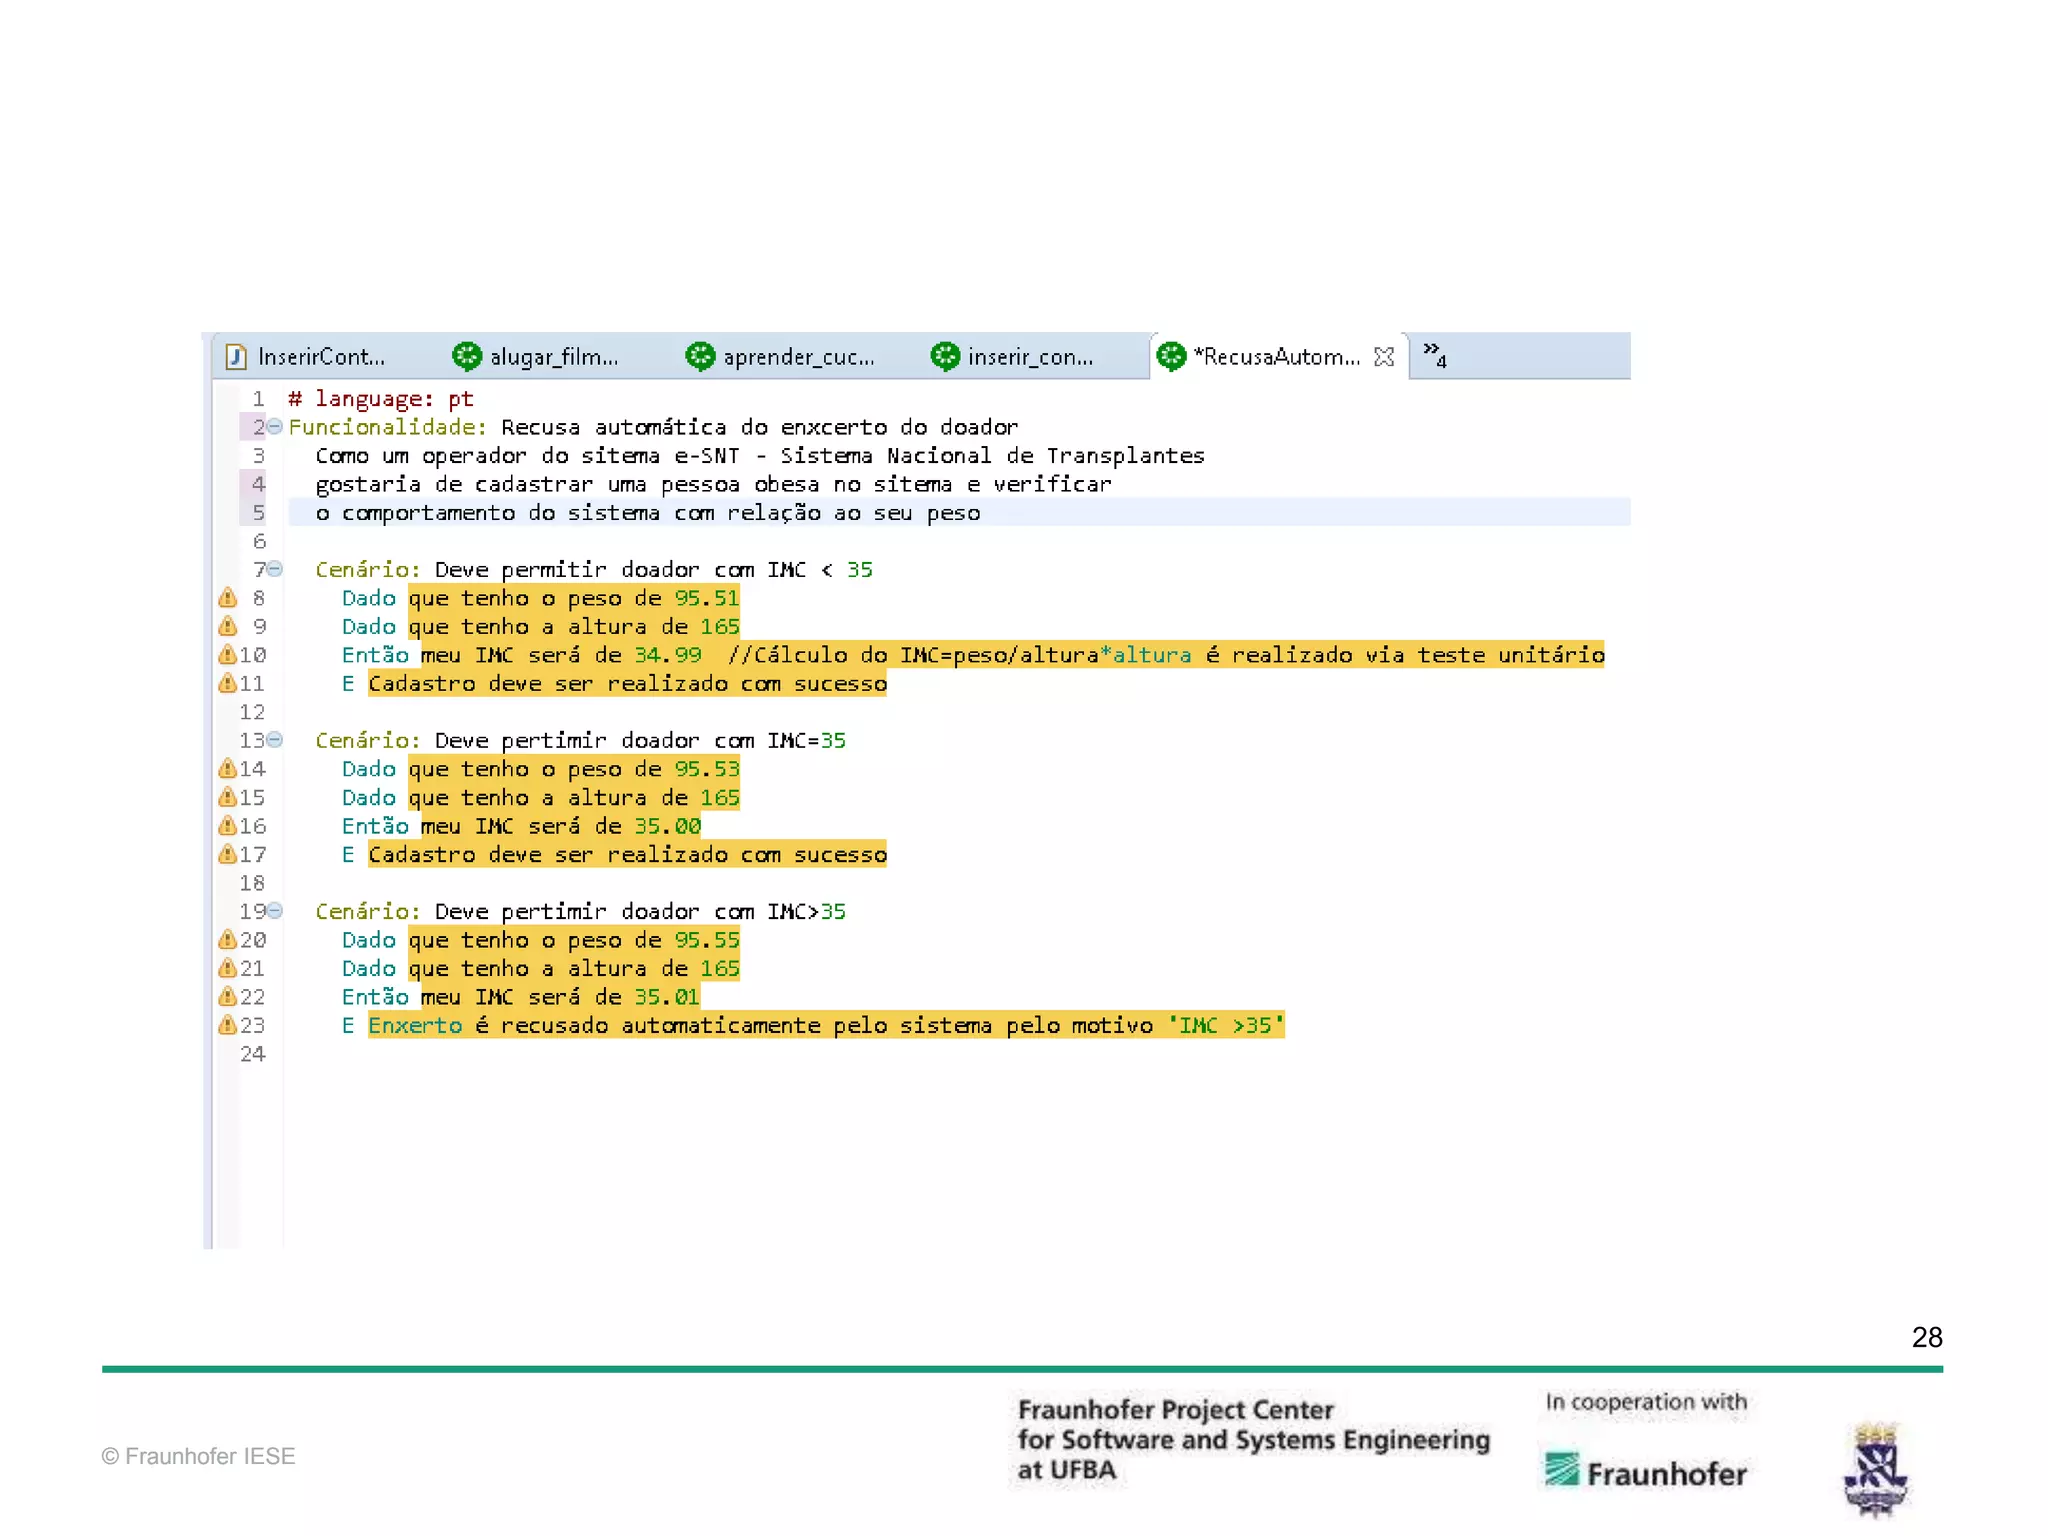This screenshot has width=2048, height=1536.
Task: Click the Java file icon on InserirCont tab
Action: [236, 356]
